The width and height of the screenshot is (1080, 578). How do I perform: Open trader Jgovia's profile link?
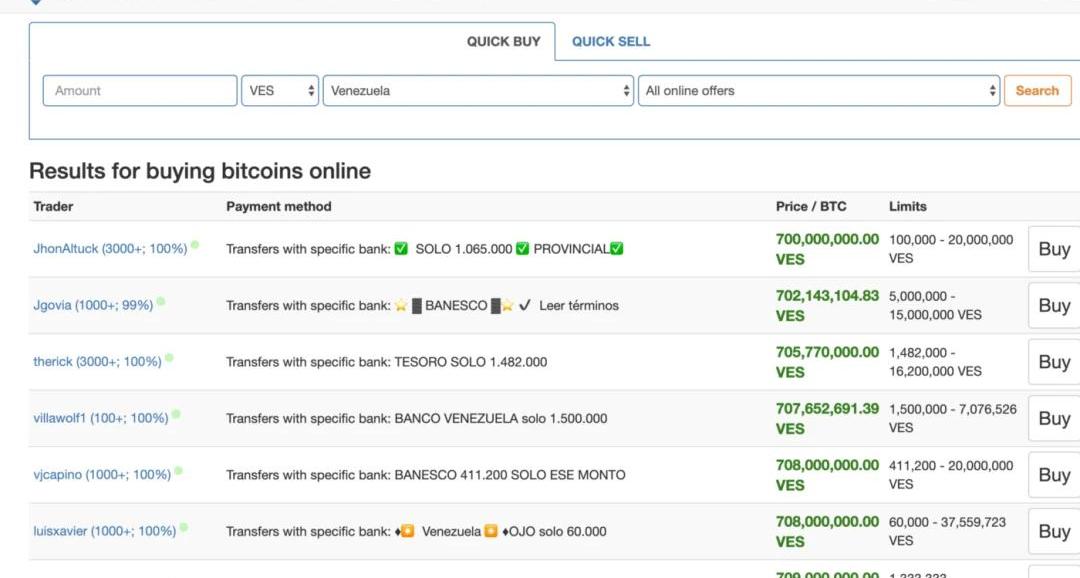(93, 305)
